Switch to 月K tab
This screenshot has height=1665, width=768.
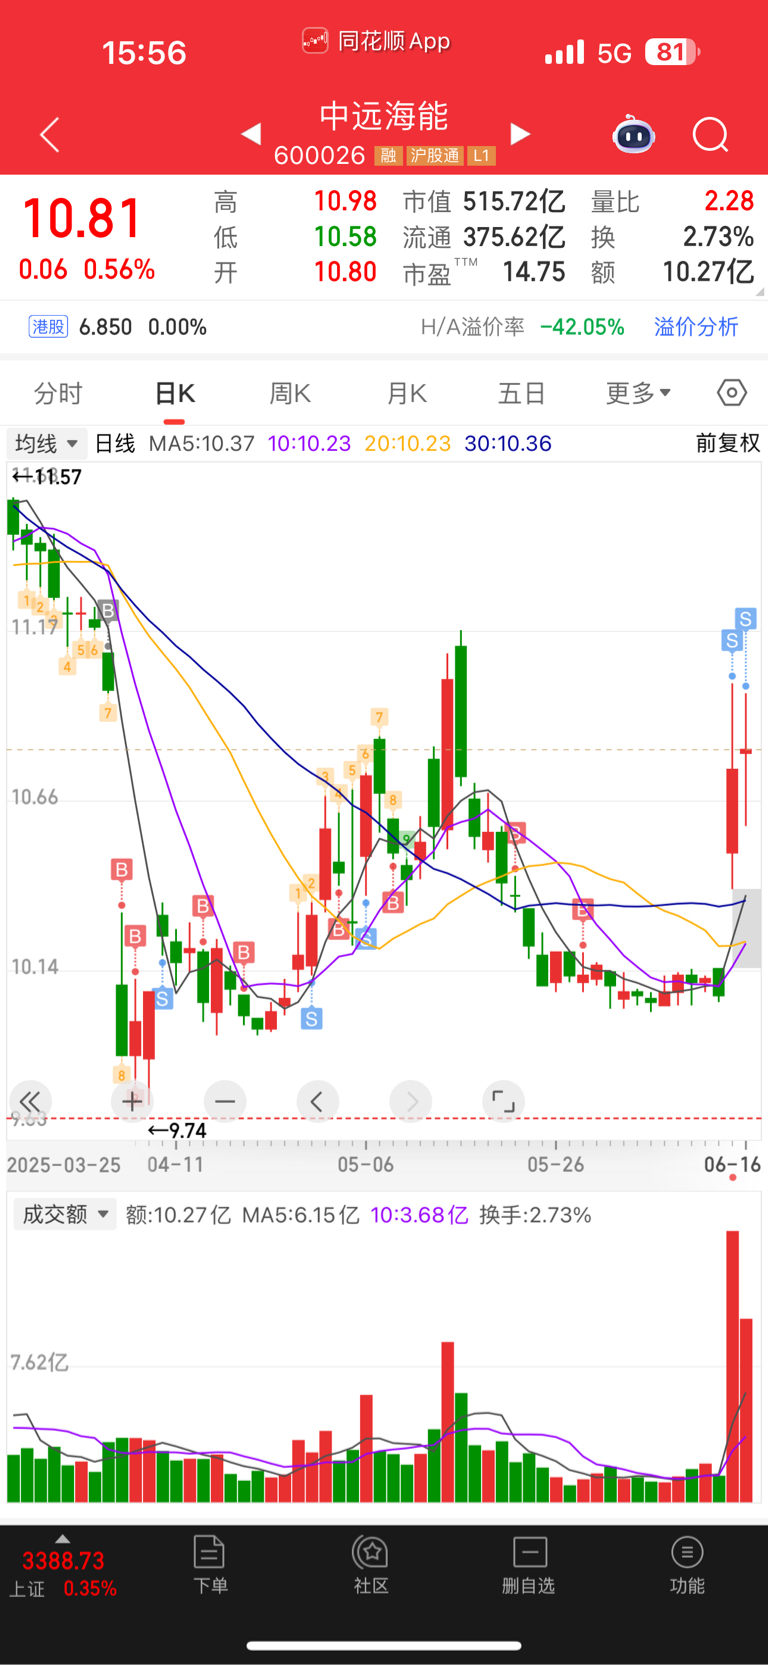click(406, 393)
